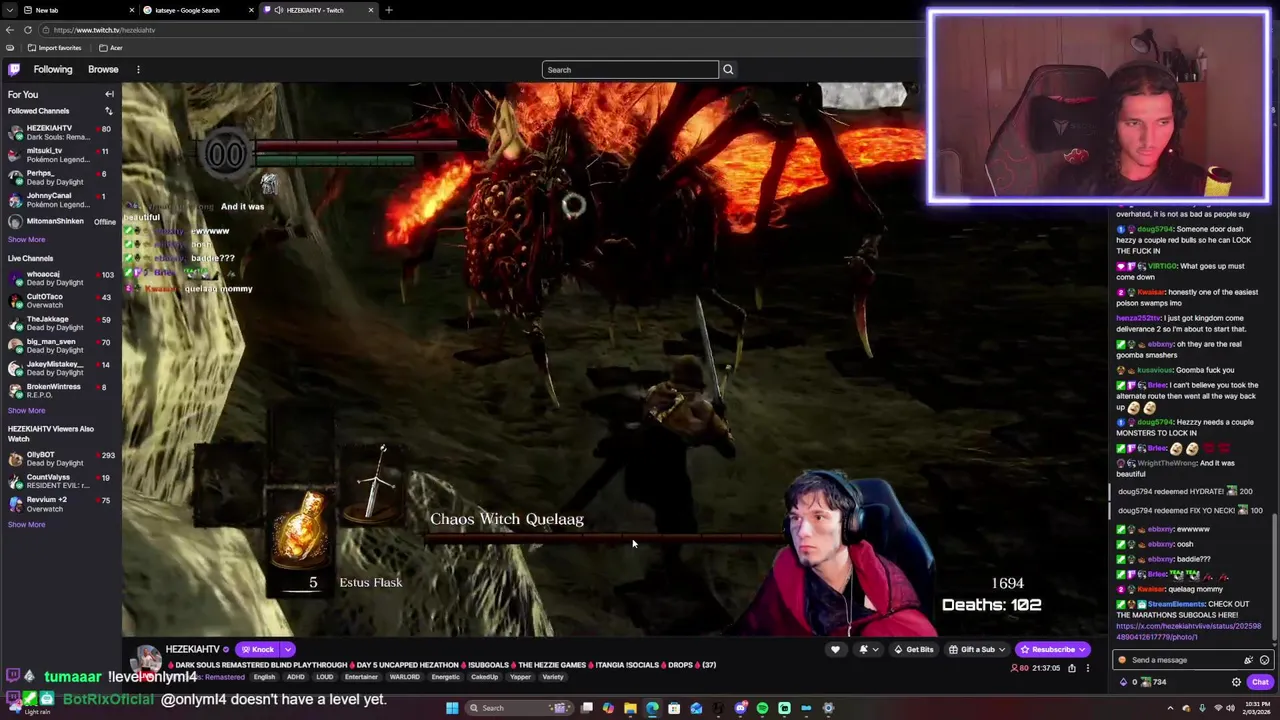Click the Resubscribe button
Screen dimensions: 1280x720
coord(1053,650)
